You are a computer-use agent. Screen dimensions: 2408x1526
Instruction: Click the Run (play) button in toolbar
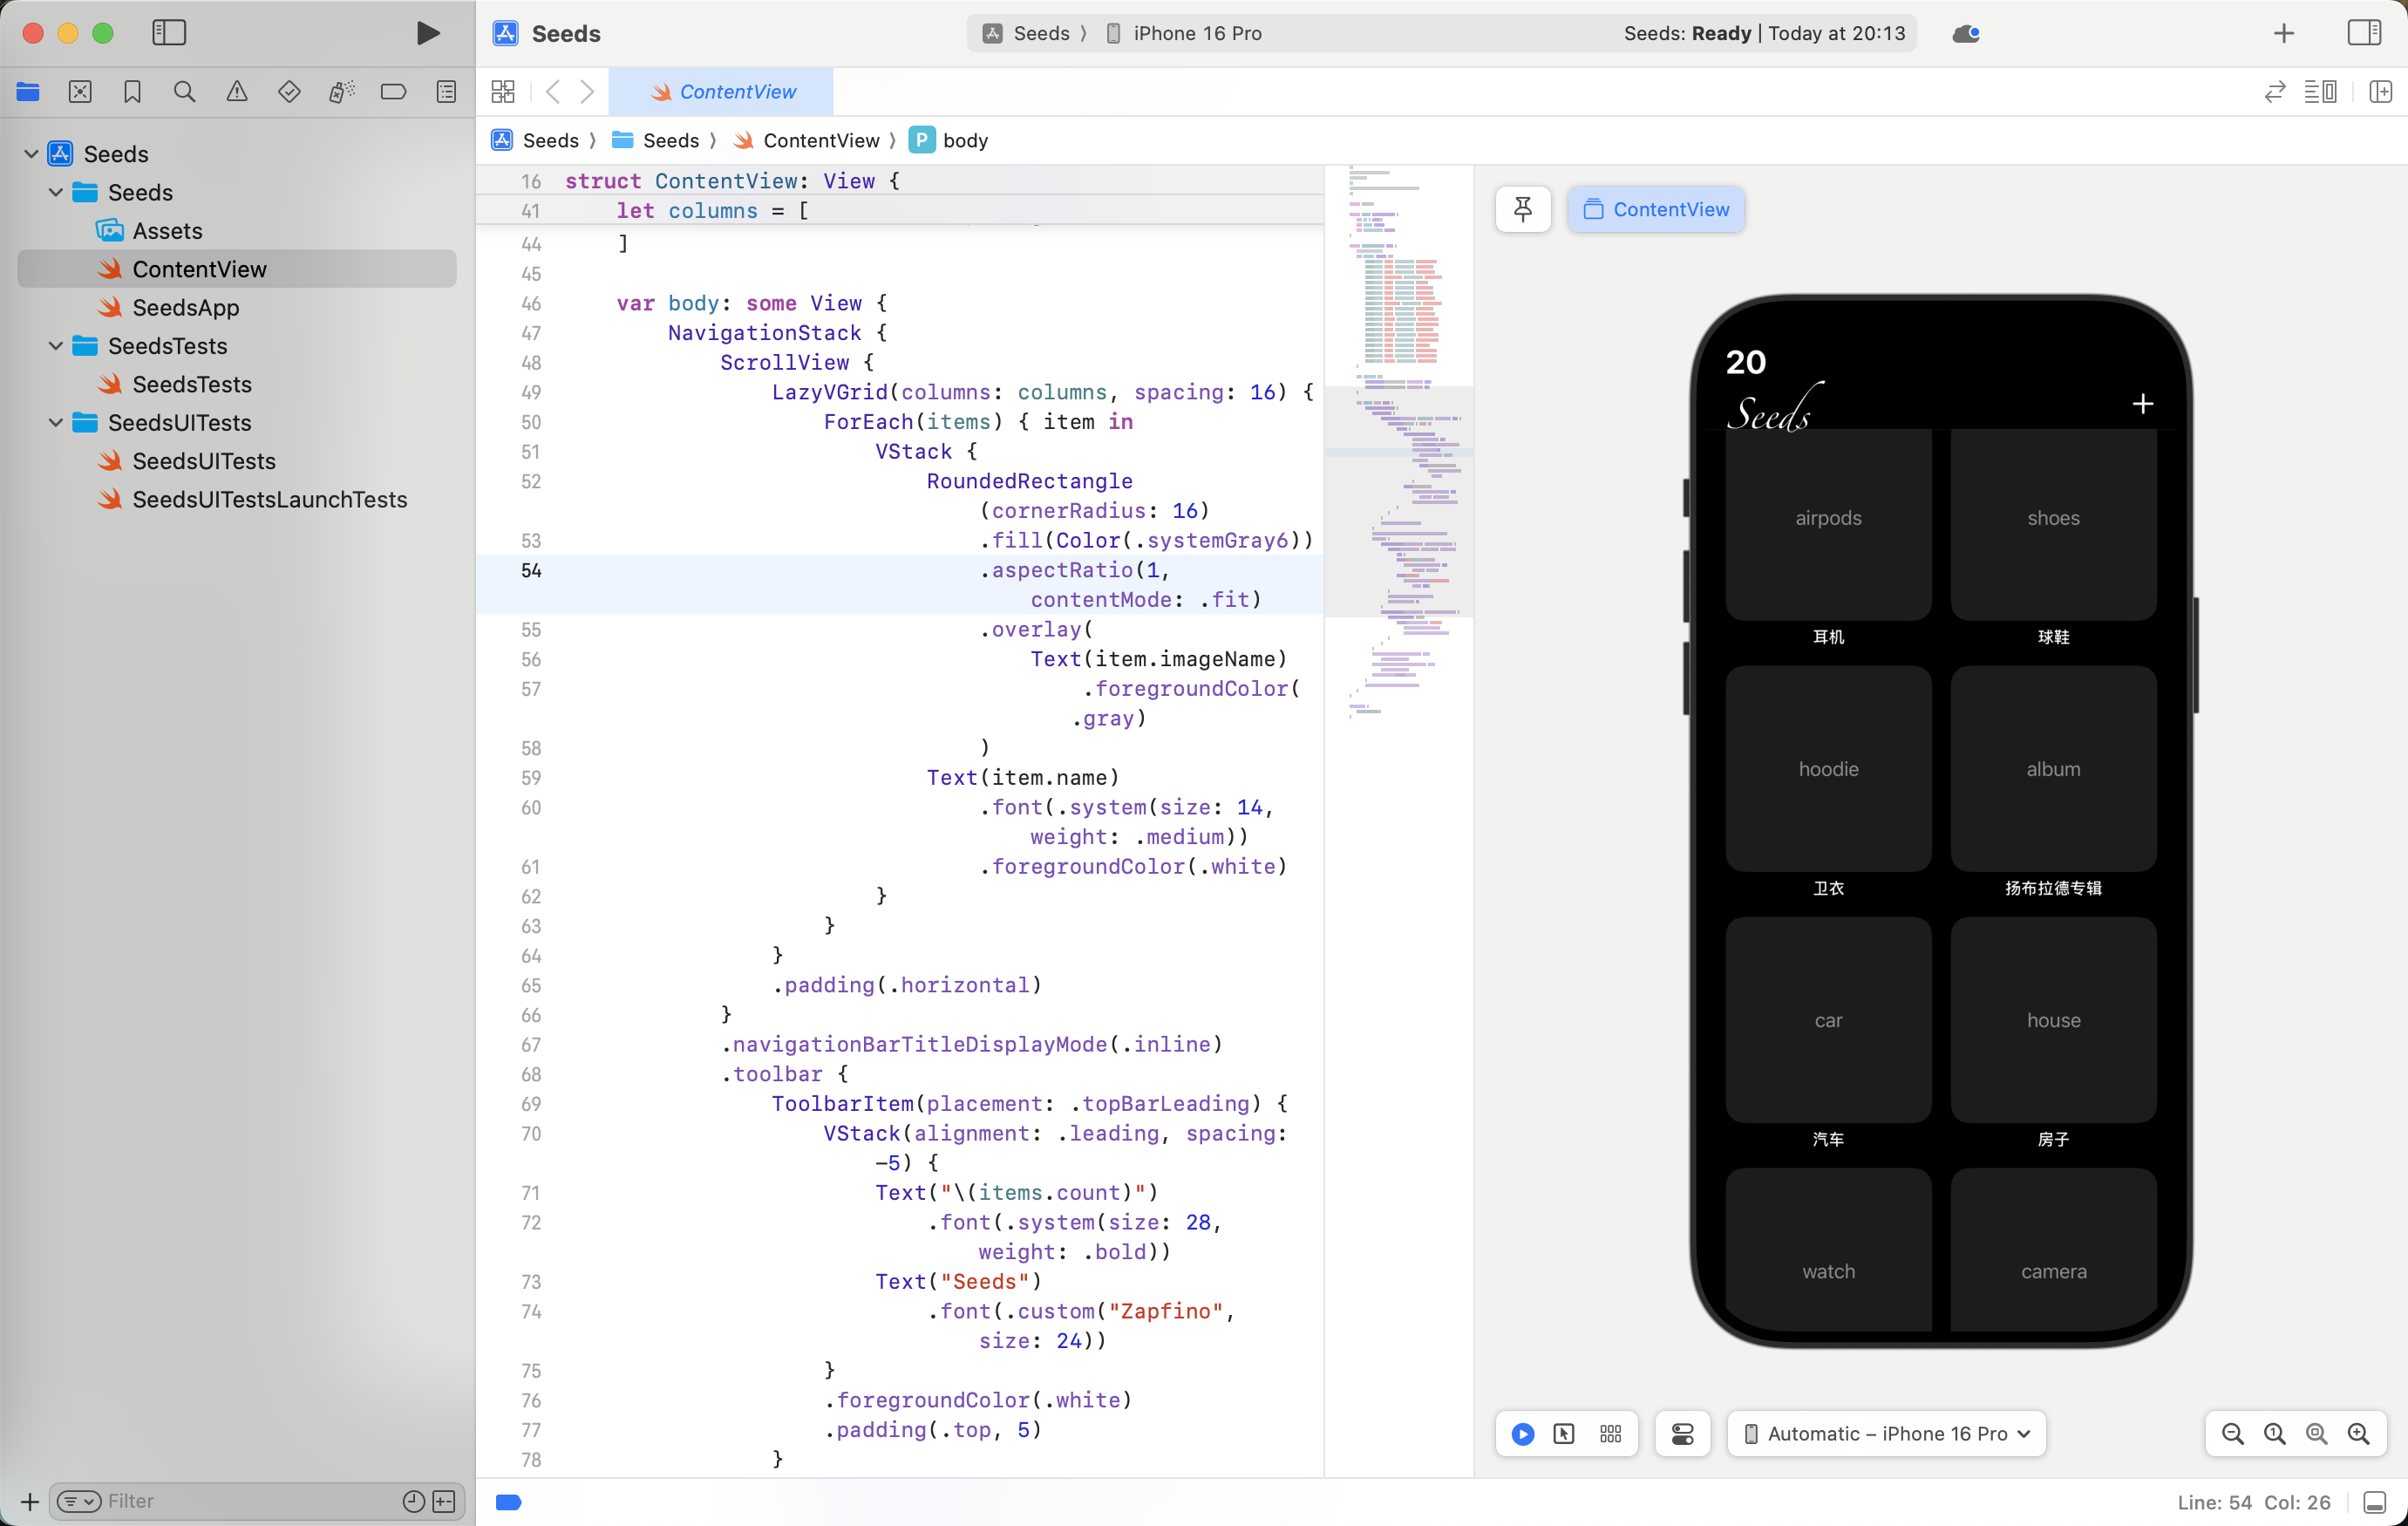428,33
